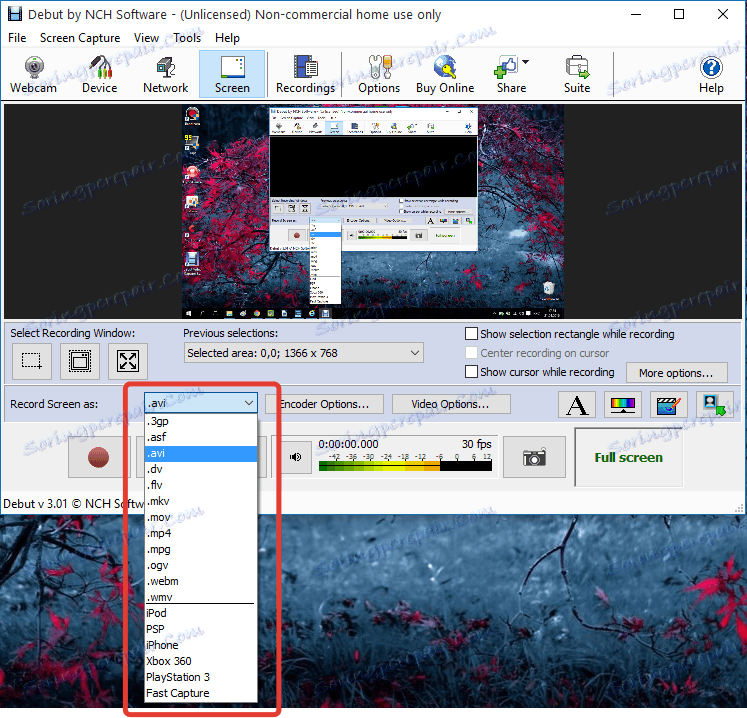Screen dimensions: 747x718
Task: Choose .mp4 format from the list
Action: (201, 533)
